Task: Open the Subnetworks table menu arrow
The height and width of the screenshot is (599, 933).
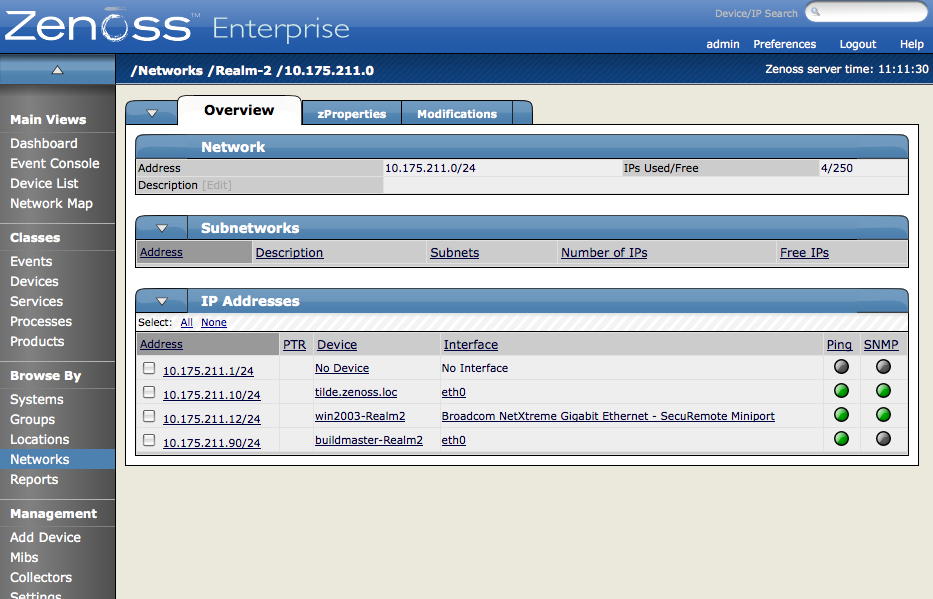Action: (x=162, y=228)
